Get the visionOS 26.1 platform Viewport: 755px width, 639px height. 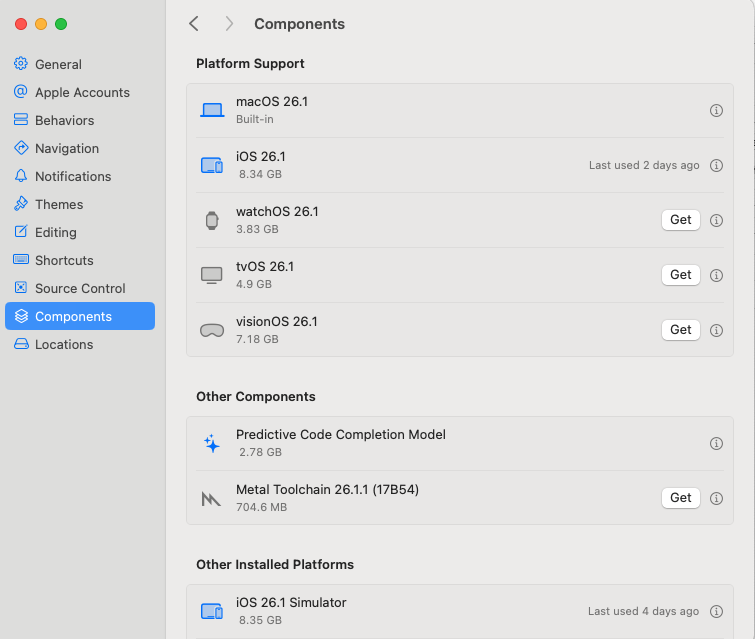tap(680, 330)
